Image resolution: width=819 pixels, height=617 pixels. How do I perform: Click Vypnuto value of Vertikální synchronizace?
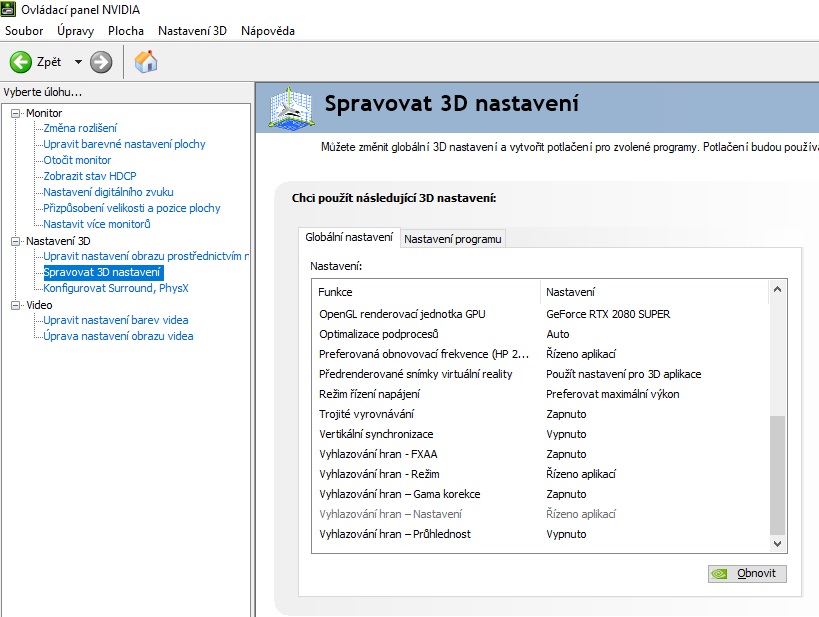click(566, 434)
